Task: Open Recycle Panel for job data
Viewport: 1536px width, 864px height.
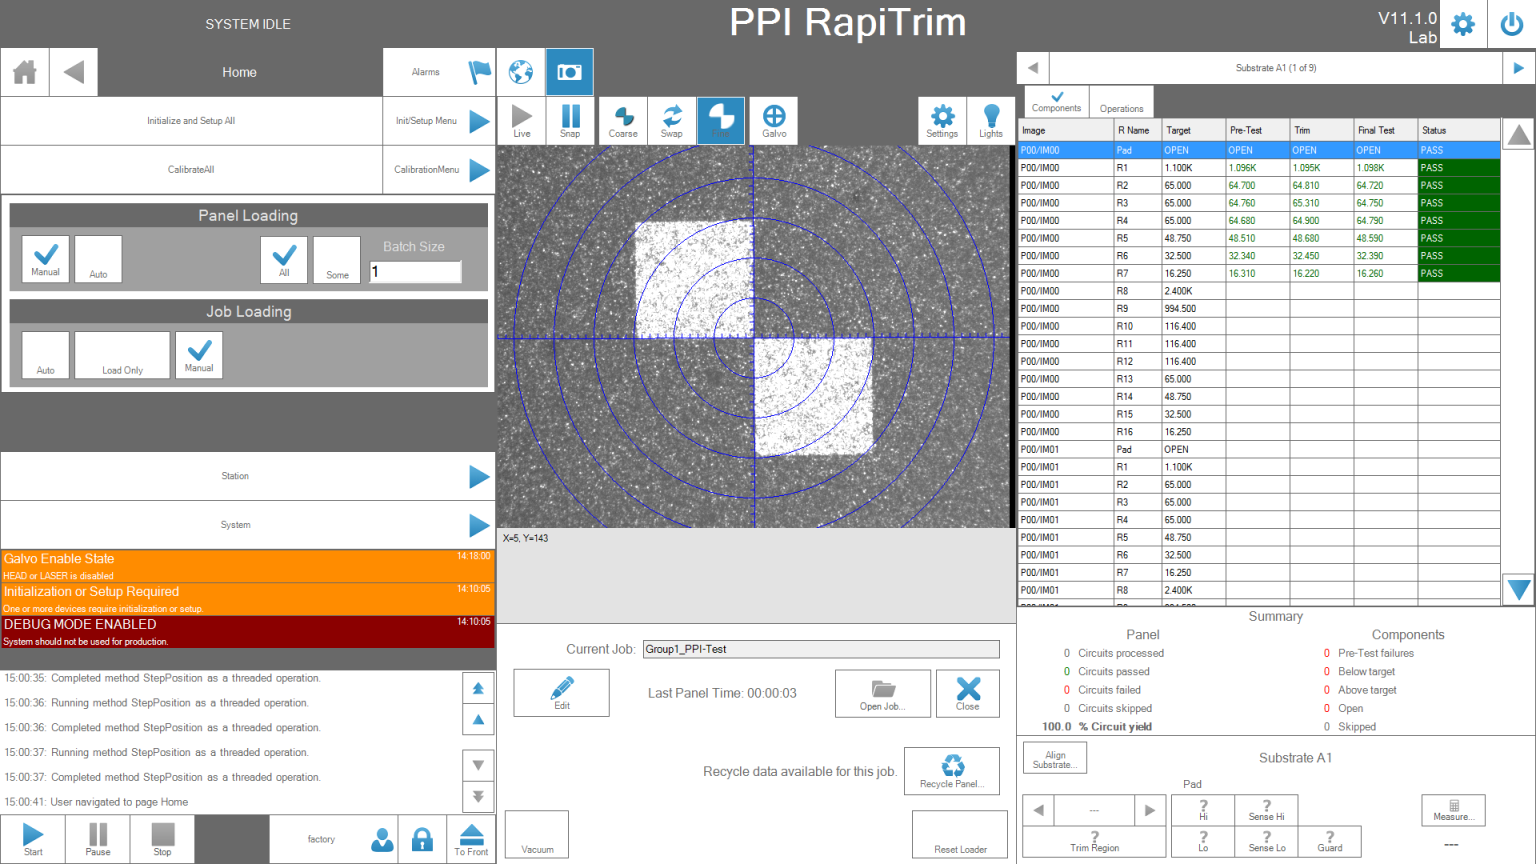Action: (951, 771)
